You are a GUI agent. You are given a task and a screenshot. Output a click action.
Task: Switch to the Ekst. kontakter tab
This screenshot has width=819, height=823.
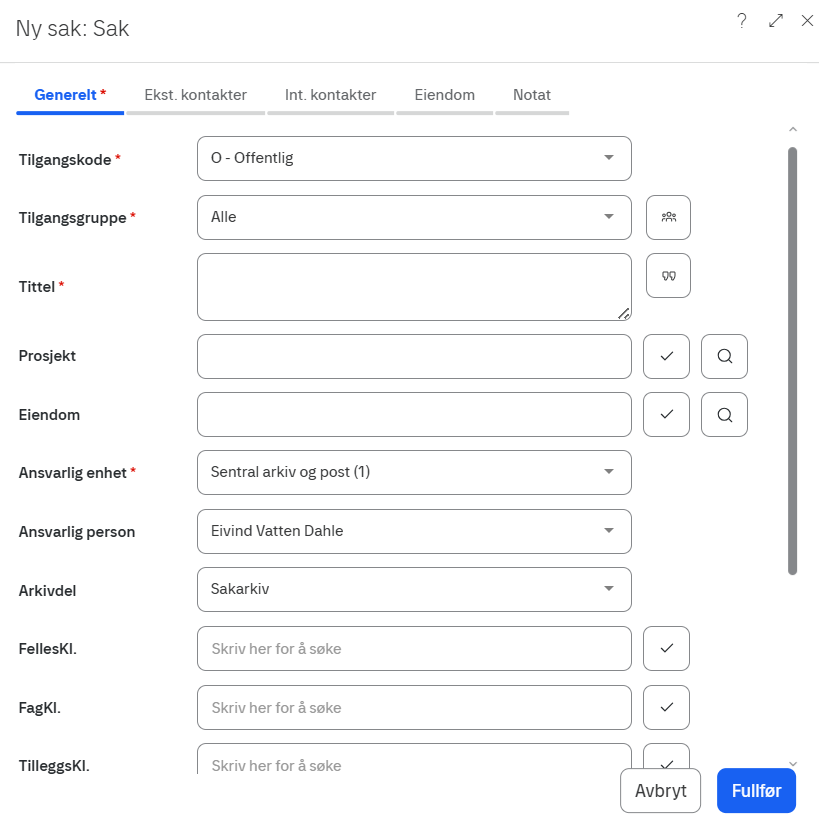(x=195, y=95)
